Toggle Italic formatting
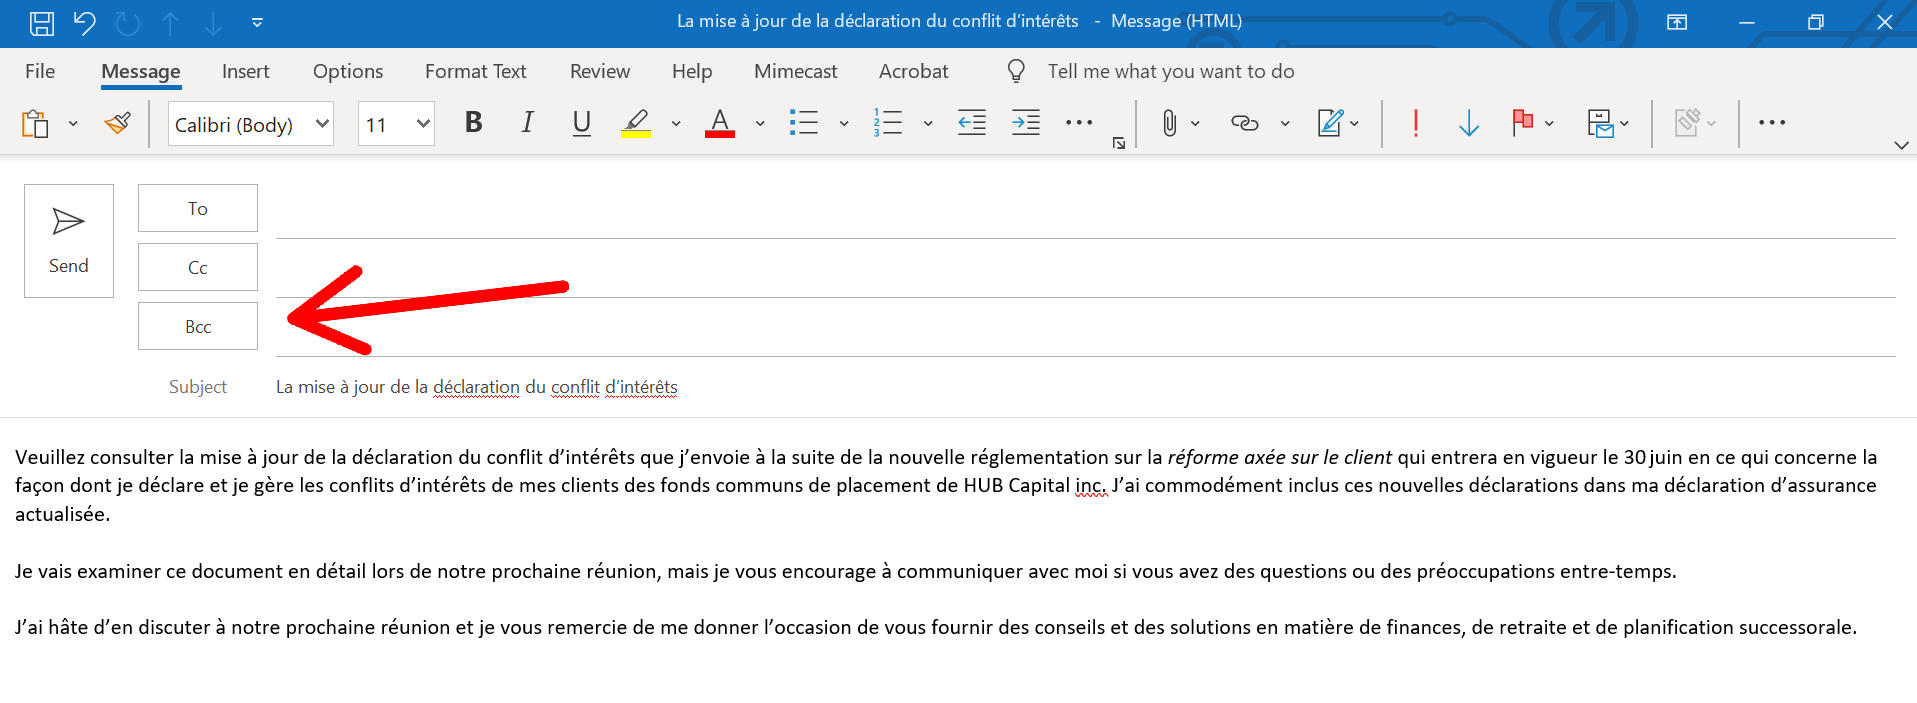 pos(527,123)
